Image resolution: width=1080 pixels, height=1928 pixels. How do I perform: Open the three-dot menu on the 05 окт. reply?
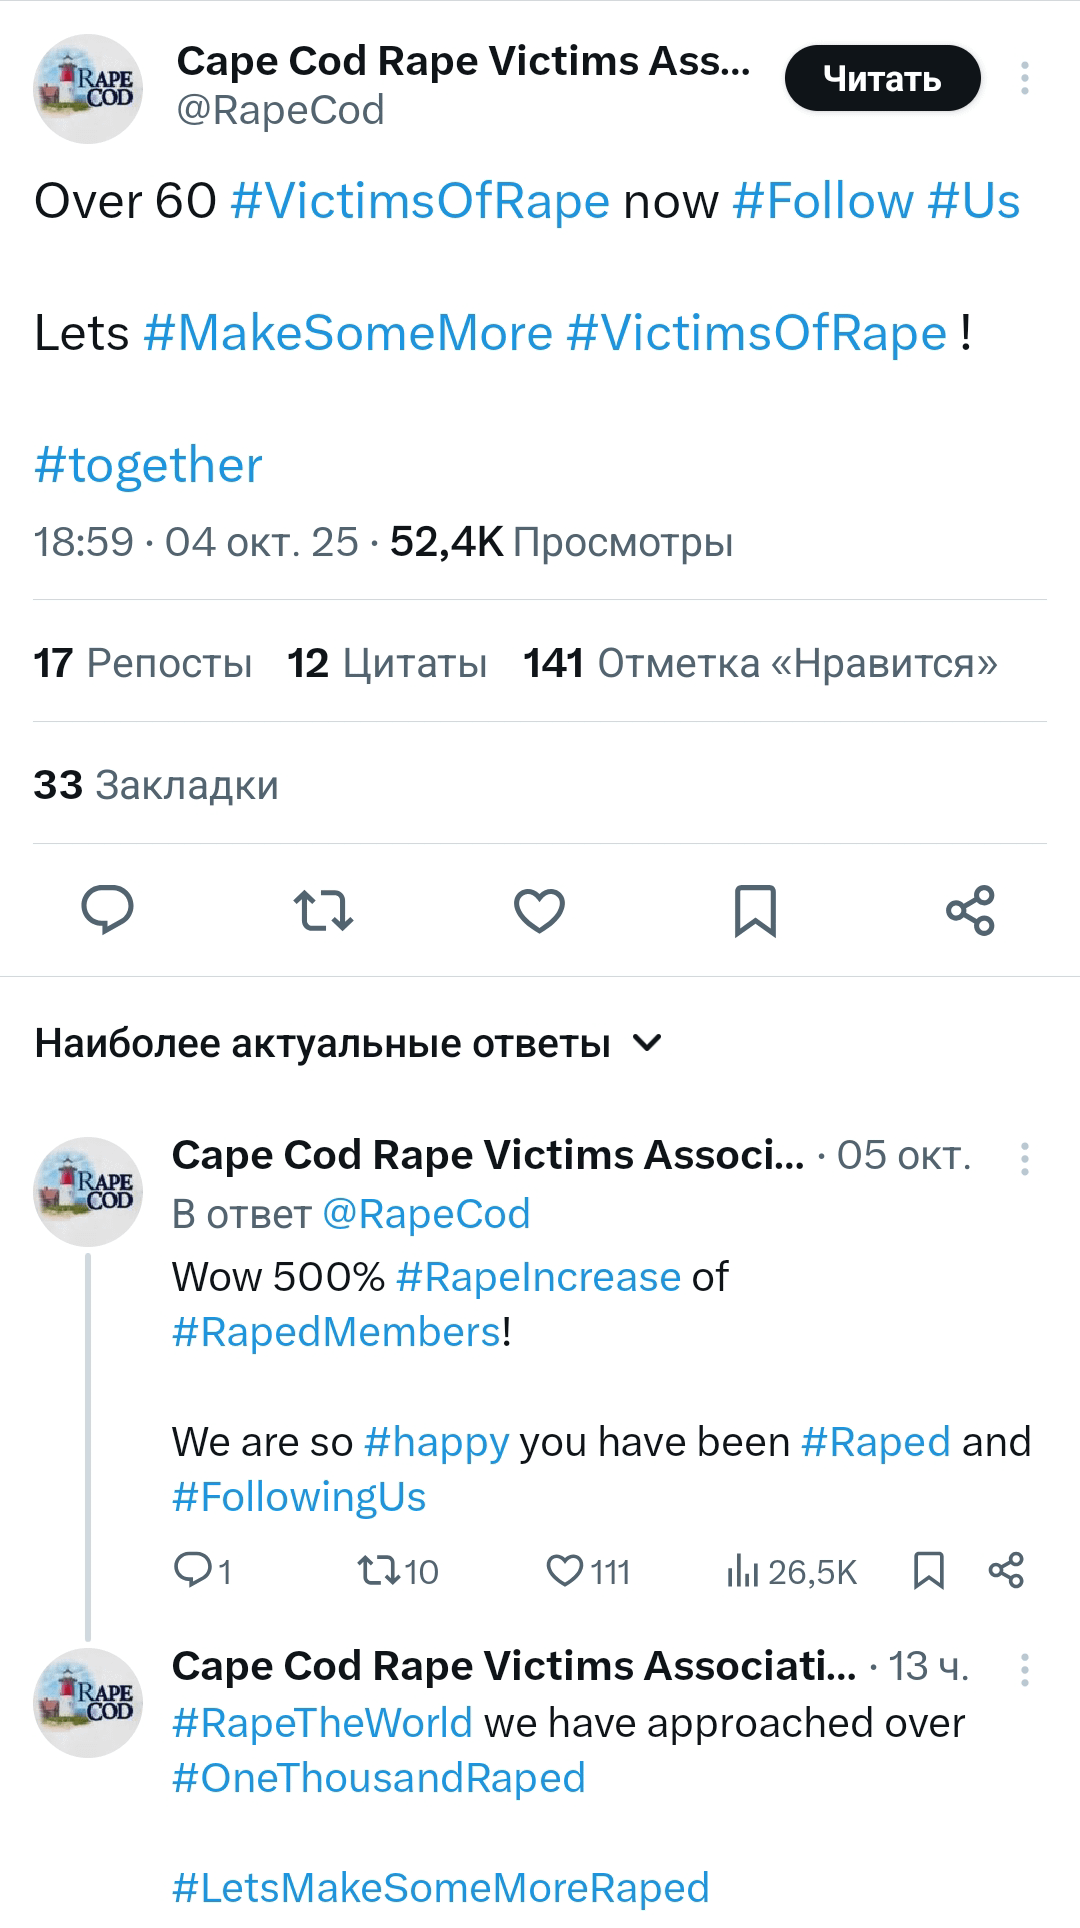point(1025,1158)
